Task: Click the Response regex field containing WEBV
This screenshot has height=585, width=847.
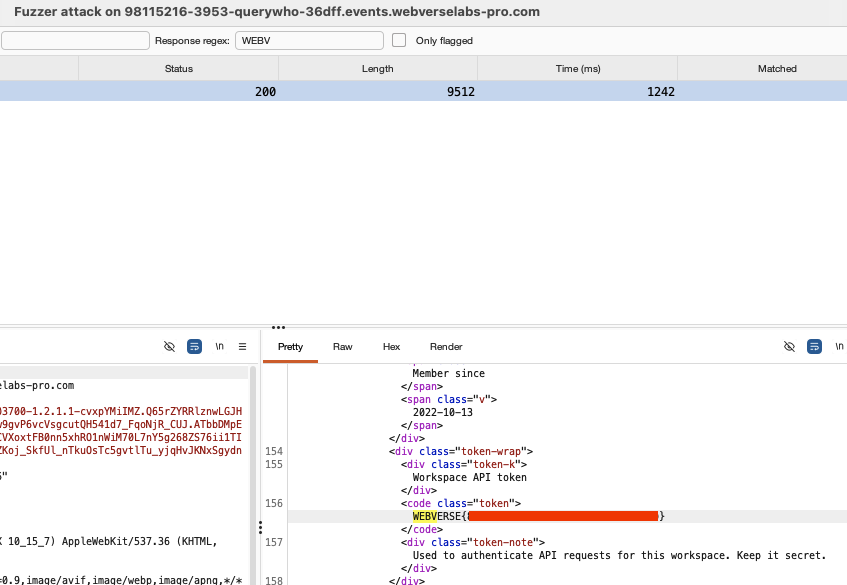Action: [309, 41]
